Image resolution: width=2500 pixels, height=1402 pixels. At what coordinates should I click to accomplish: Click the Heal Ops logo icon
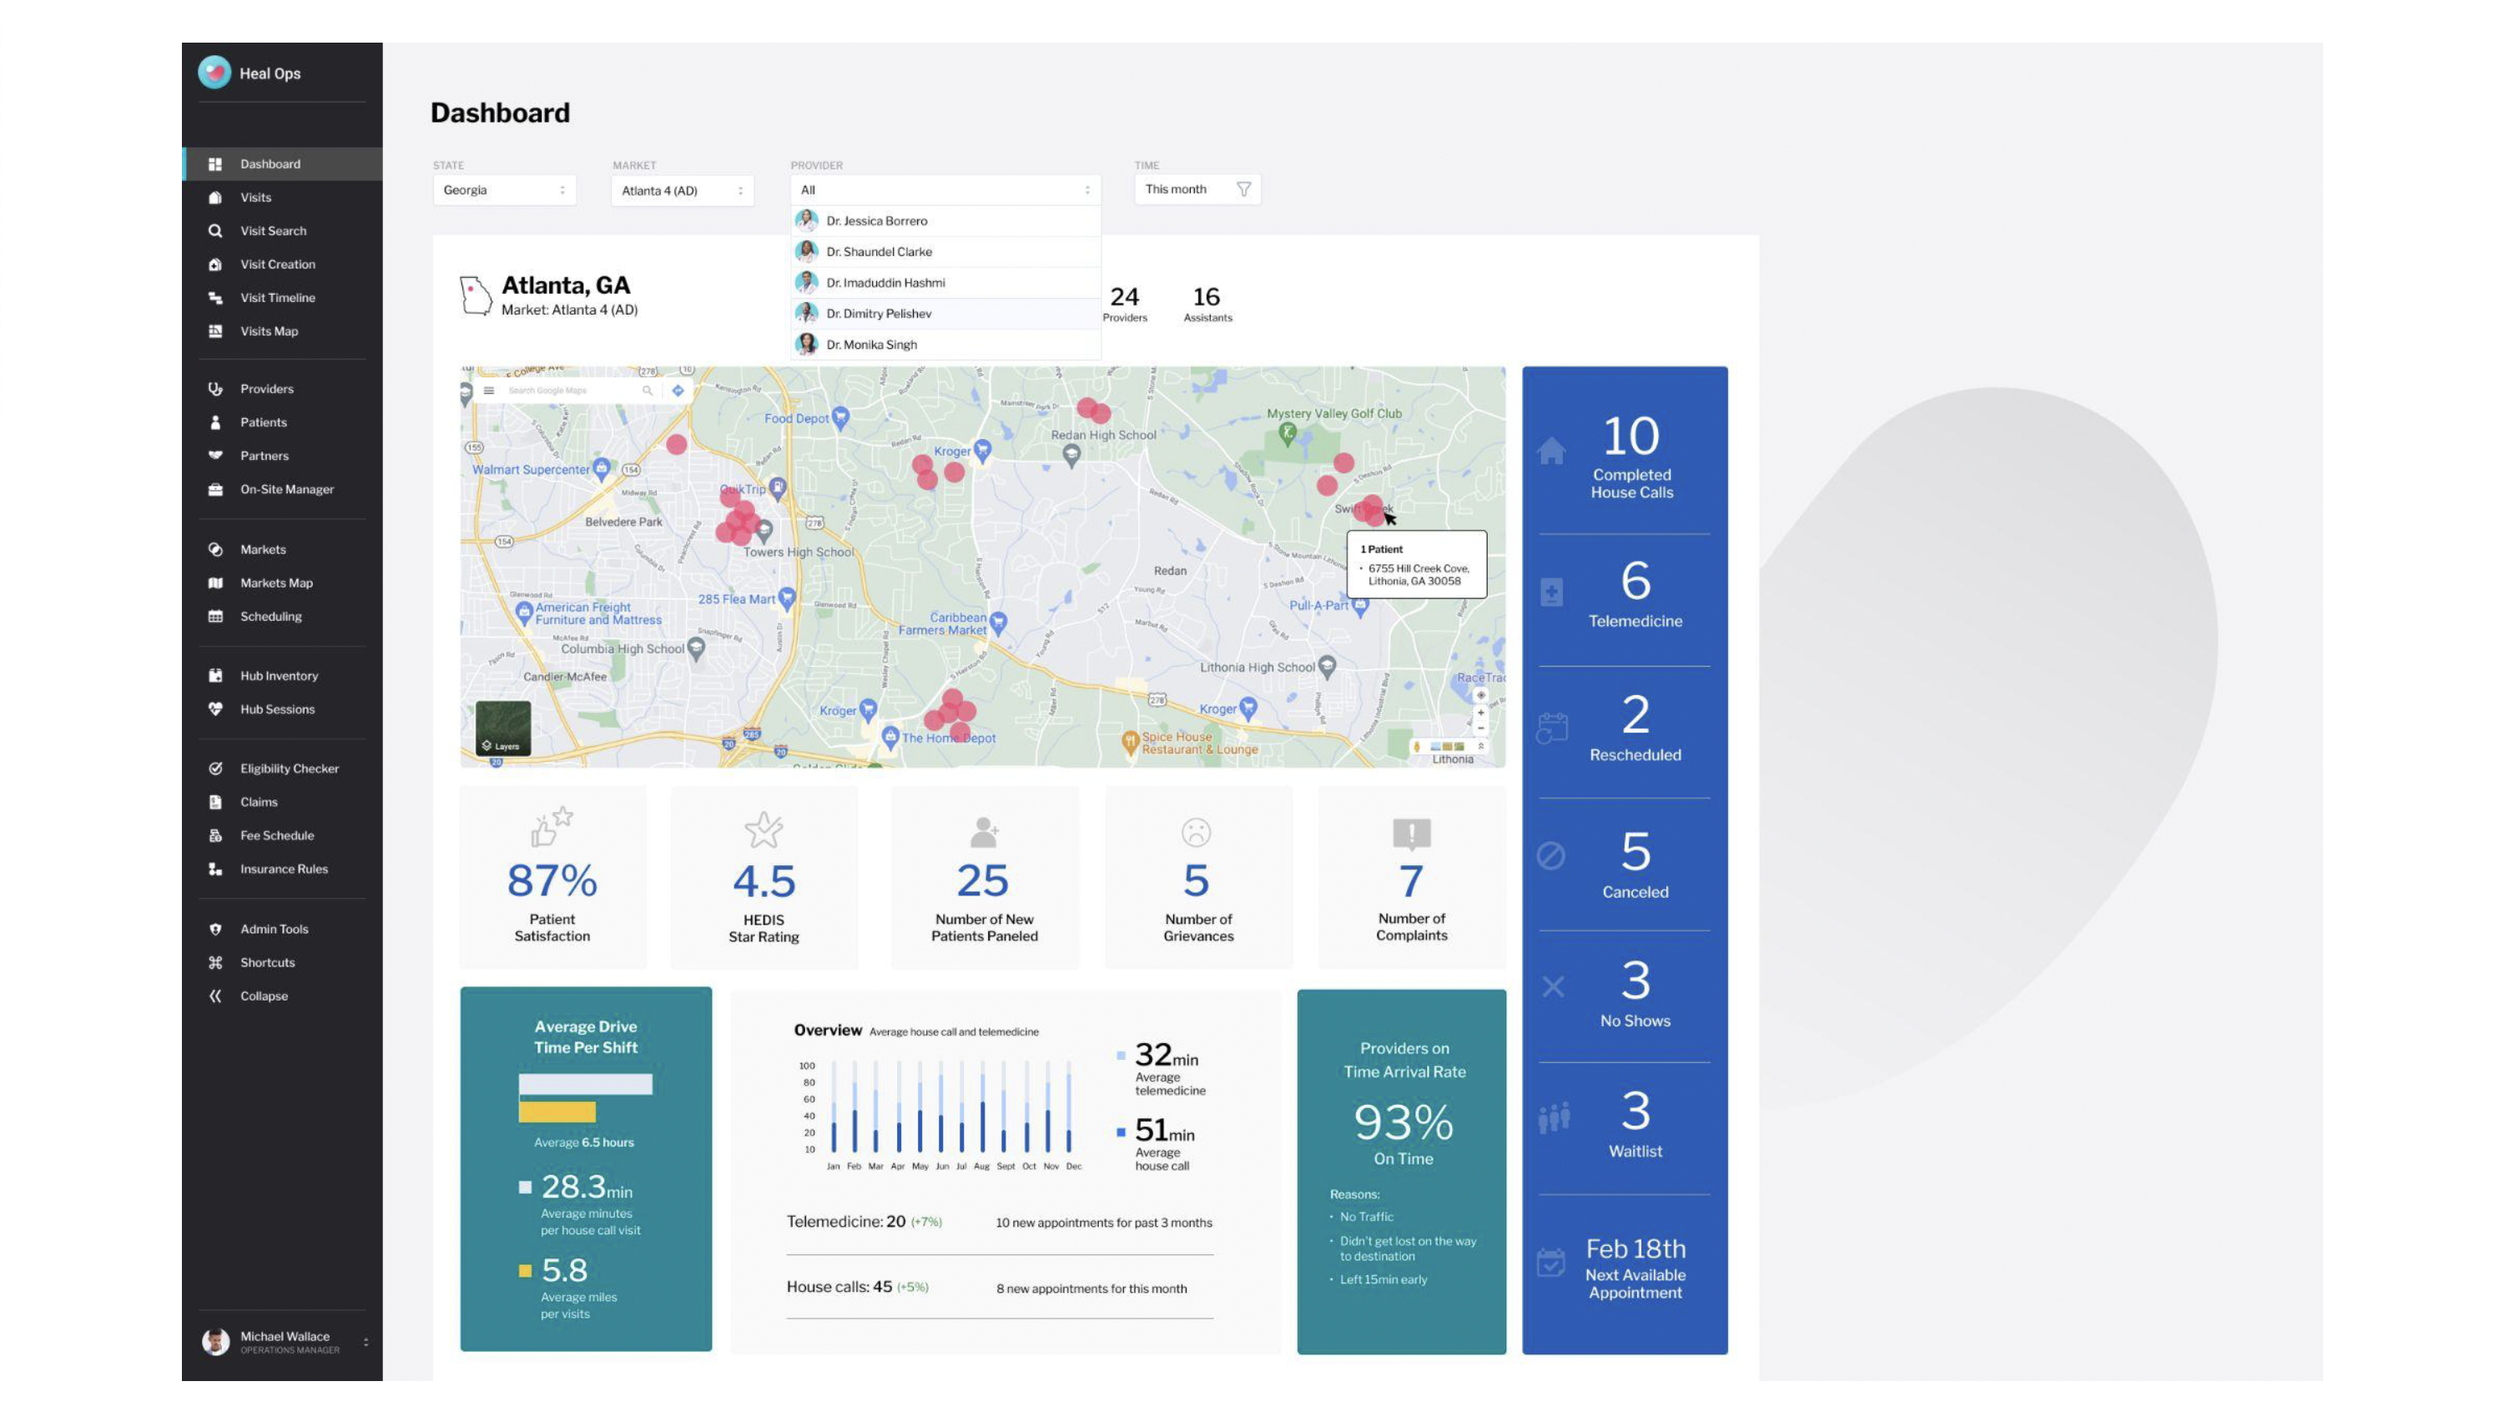point(214,72)
